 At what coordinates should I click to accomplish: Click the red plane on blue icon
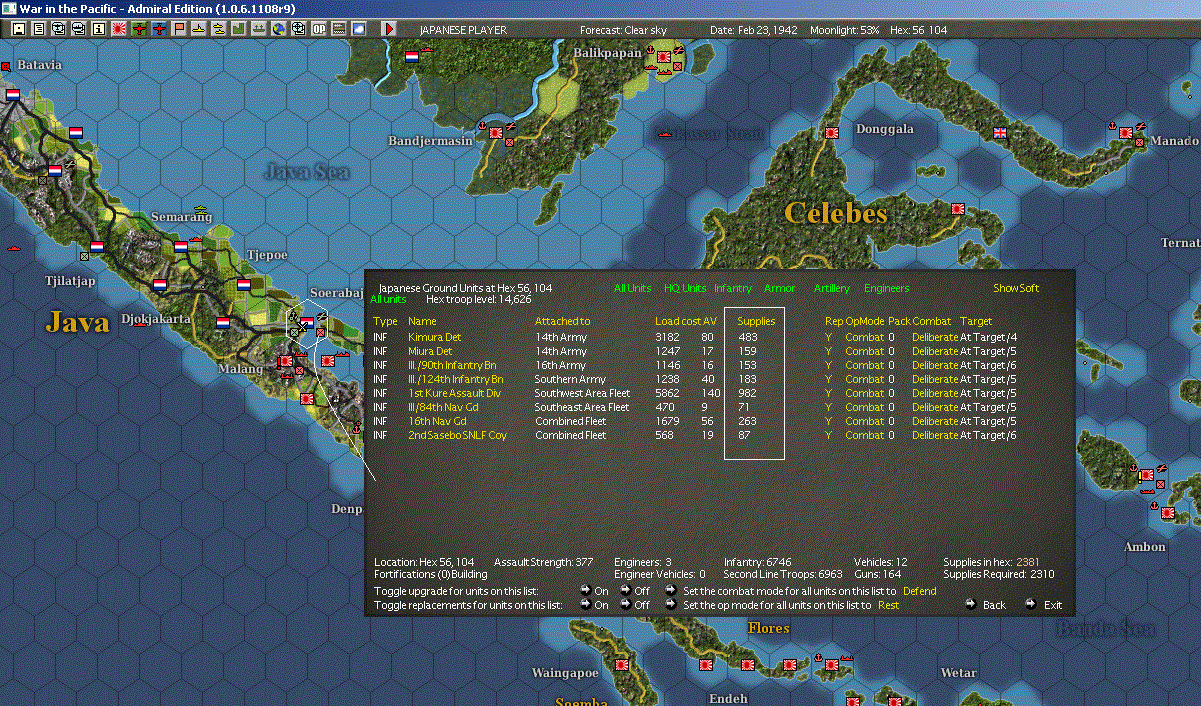(x=160, y=29)
